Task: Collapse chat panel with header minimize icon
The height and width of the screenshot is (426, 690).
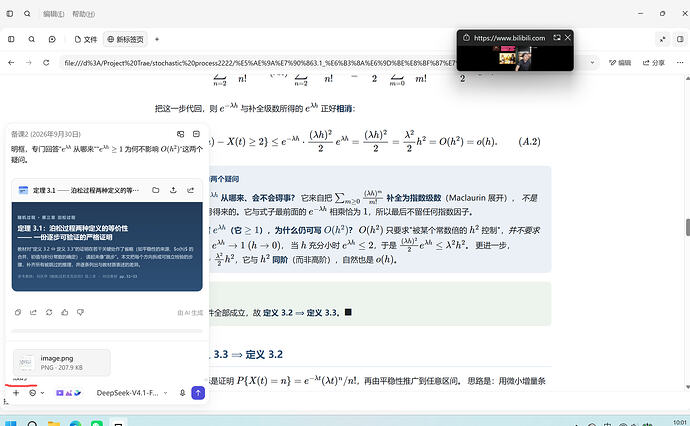Action: tap(196, 134)
